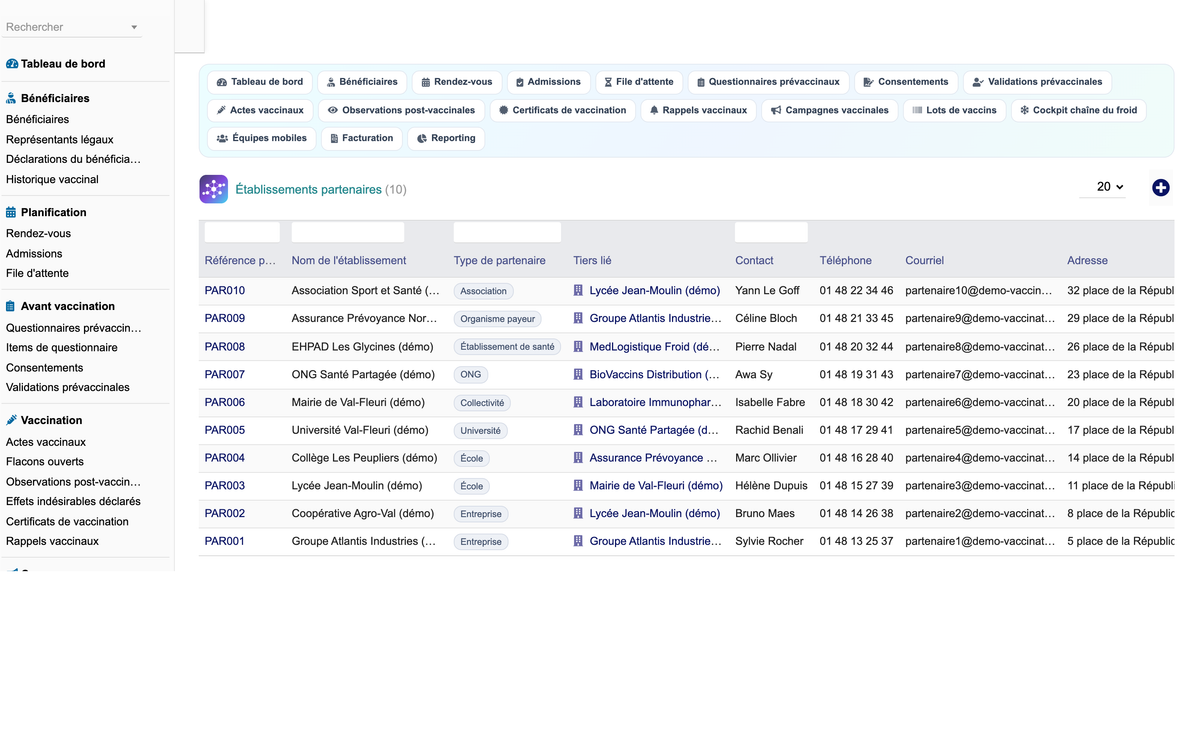Screen dimensions: 1200x743
Task: Open the Reporting tab
Action: 446,138
